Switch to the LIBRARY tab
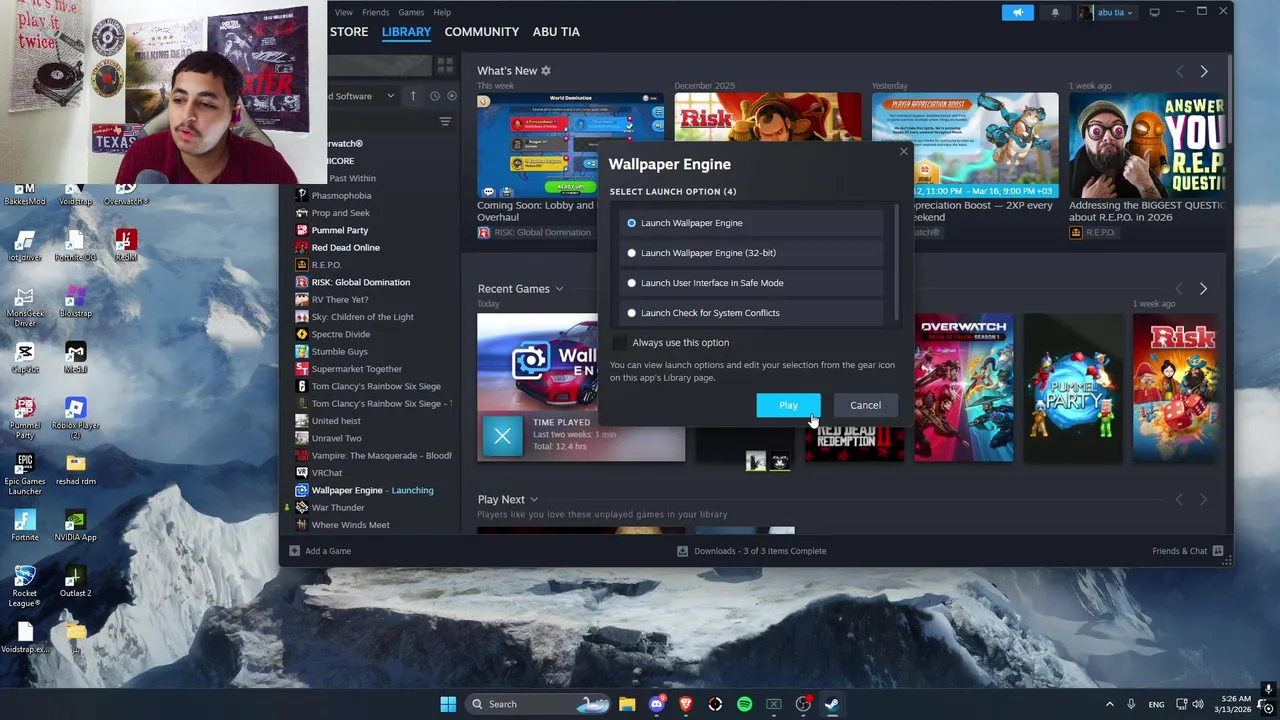 [406, 32]
